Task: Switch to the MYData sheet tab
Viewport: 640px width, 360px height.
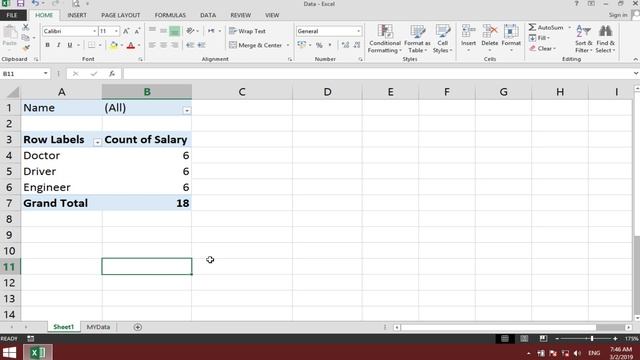Action: click(98, 327)
